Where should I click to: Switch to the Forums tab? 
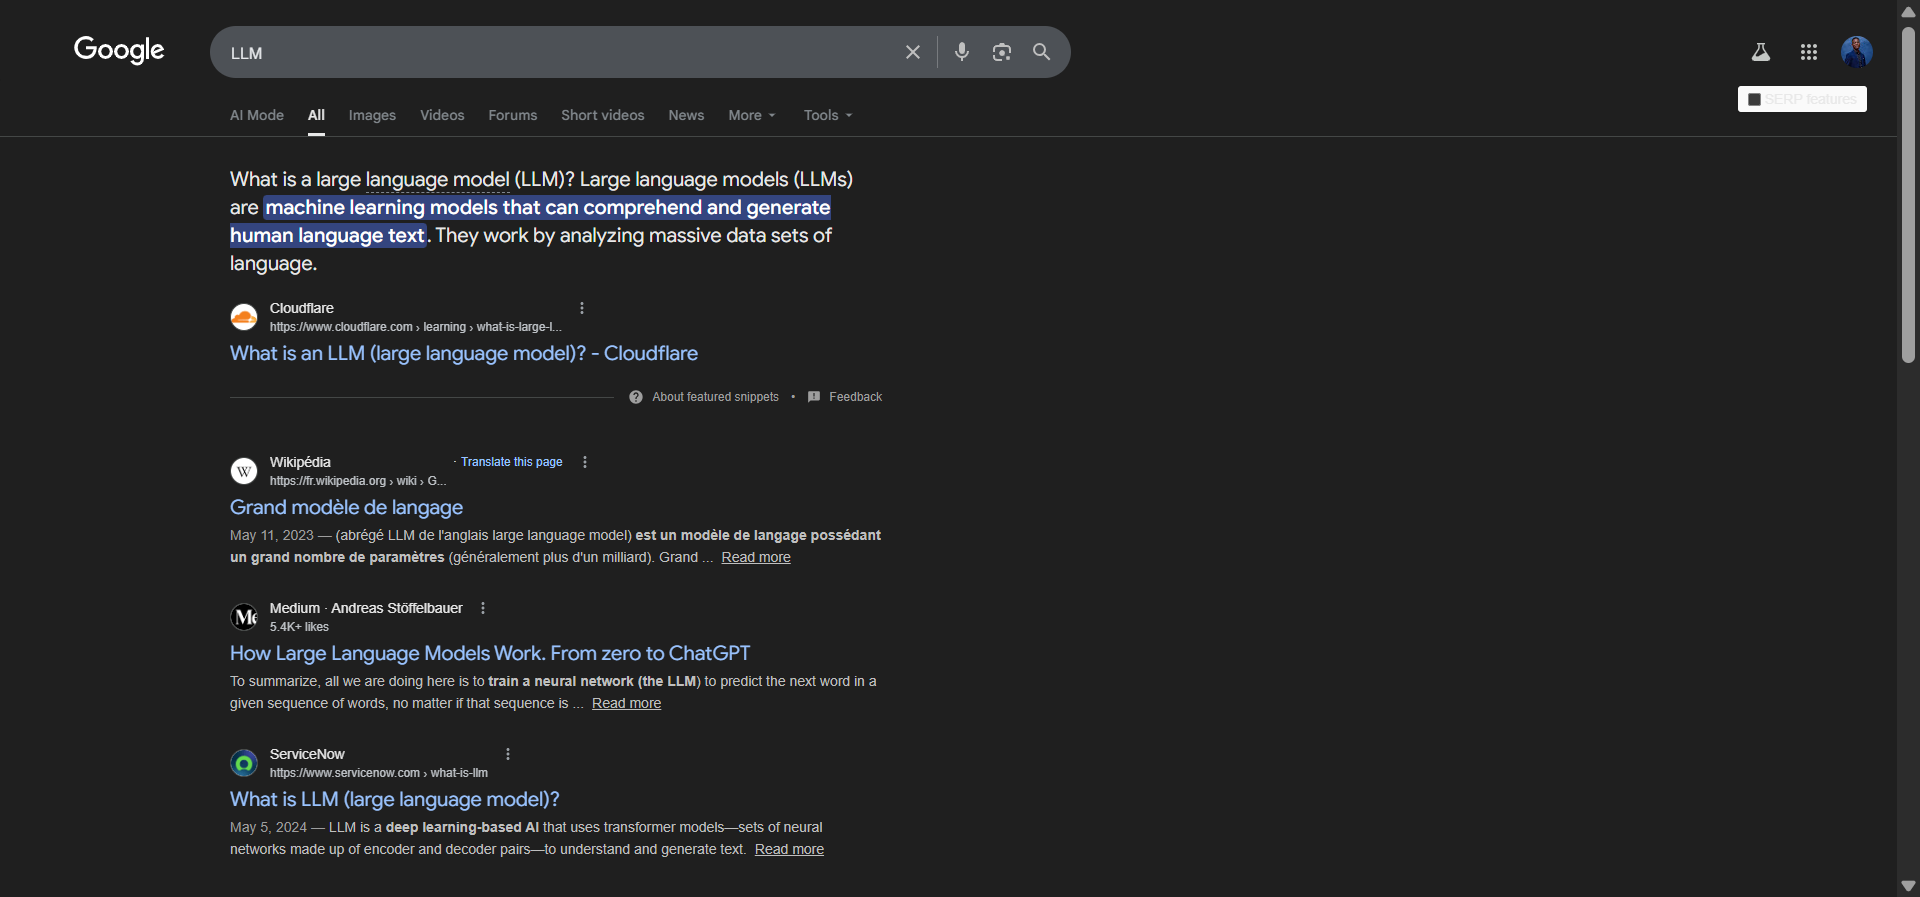(x=513, y=115)
